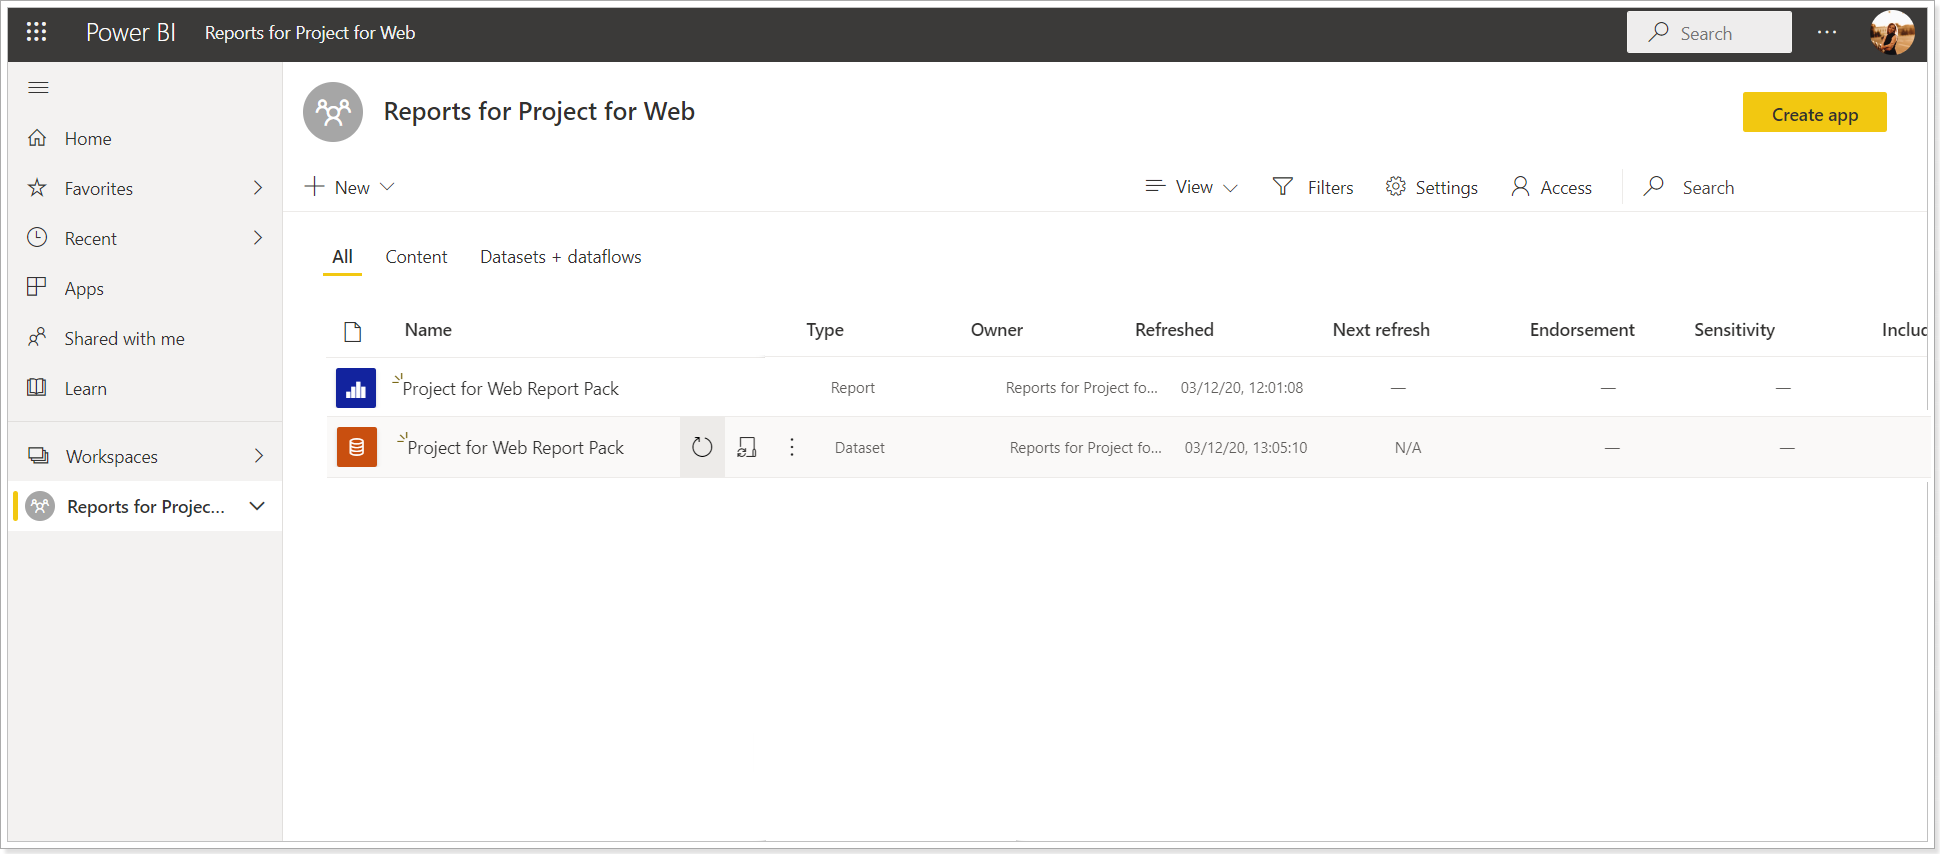Go to Home in sidebar

coord(88,139)
